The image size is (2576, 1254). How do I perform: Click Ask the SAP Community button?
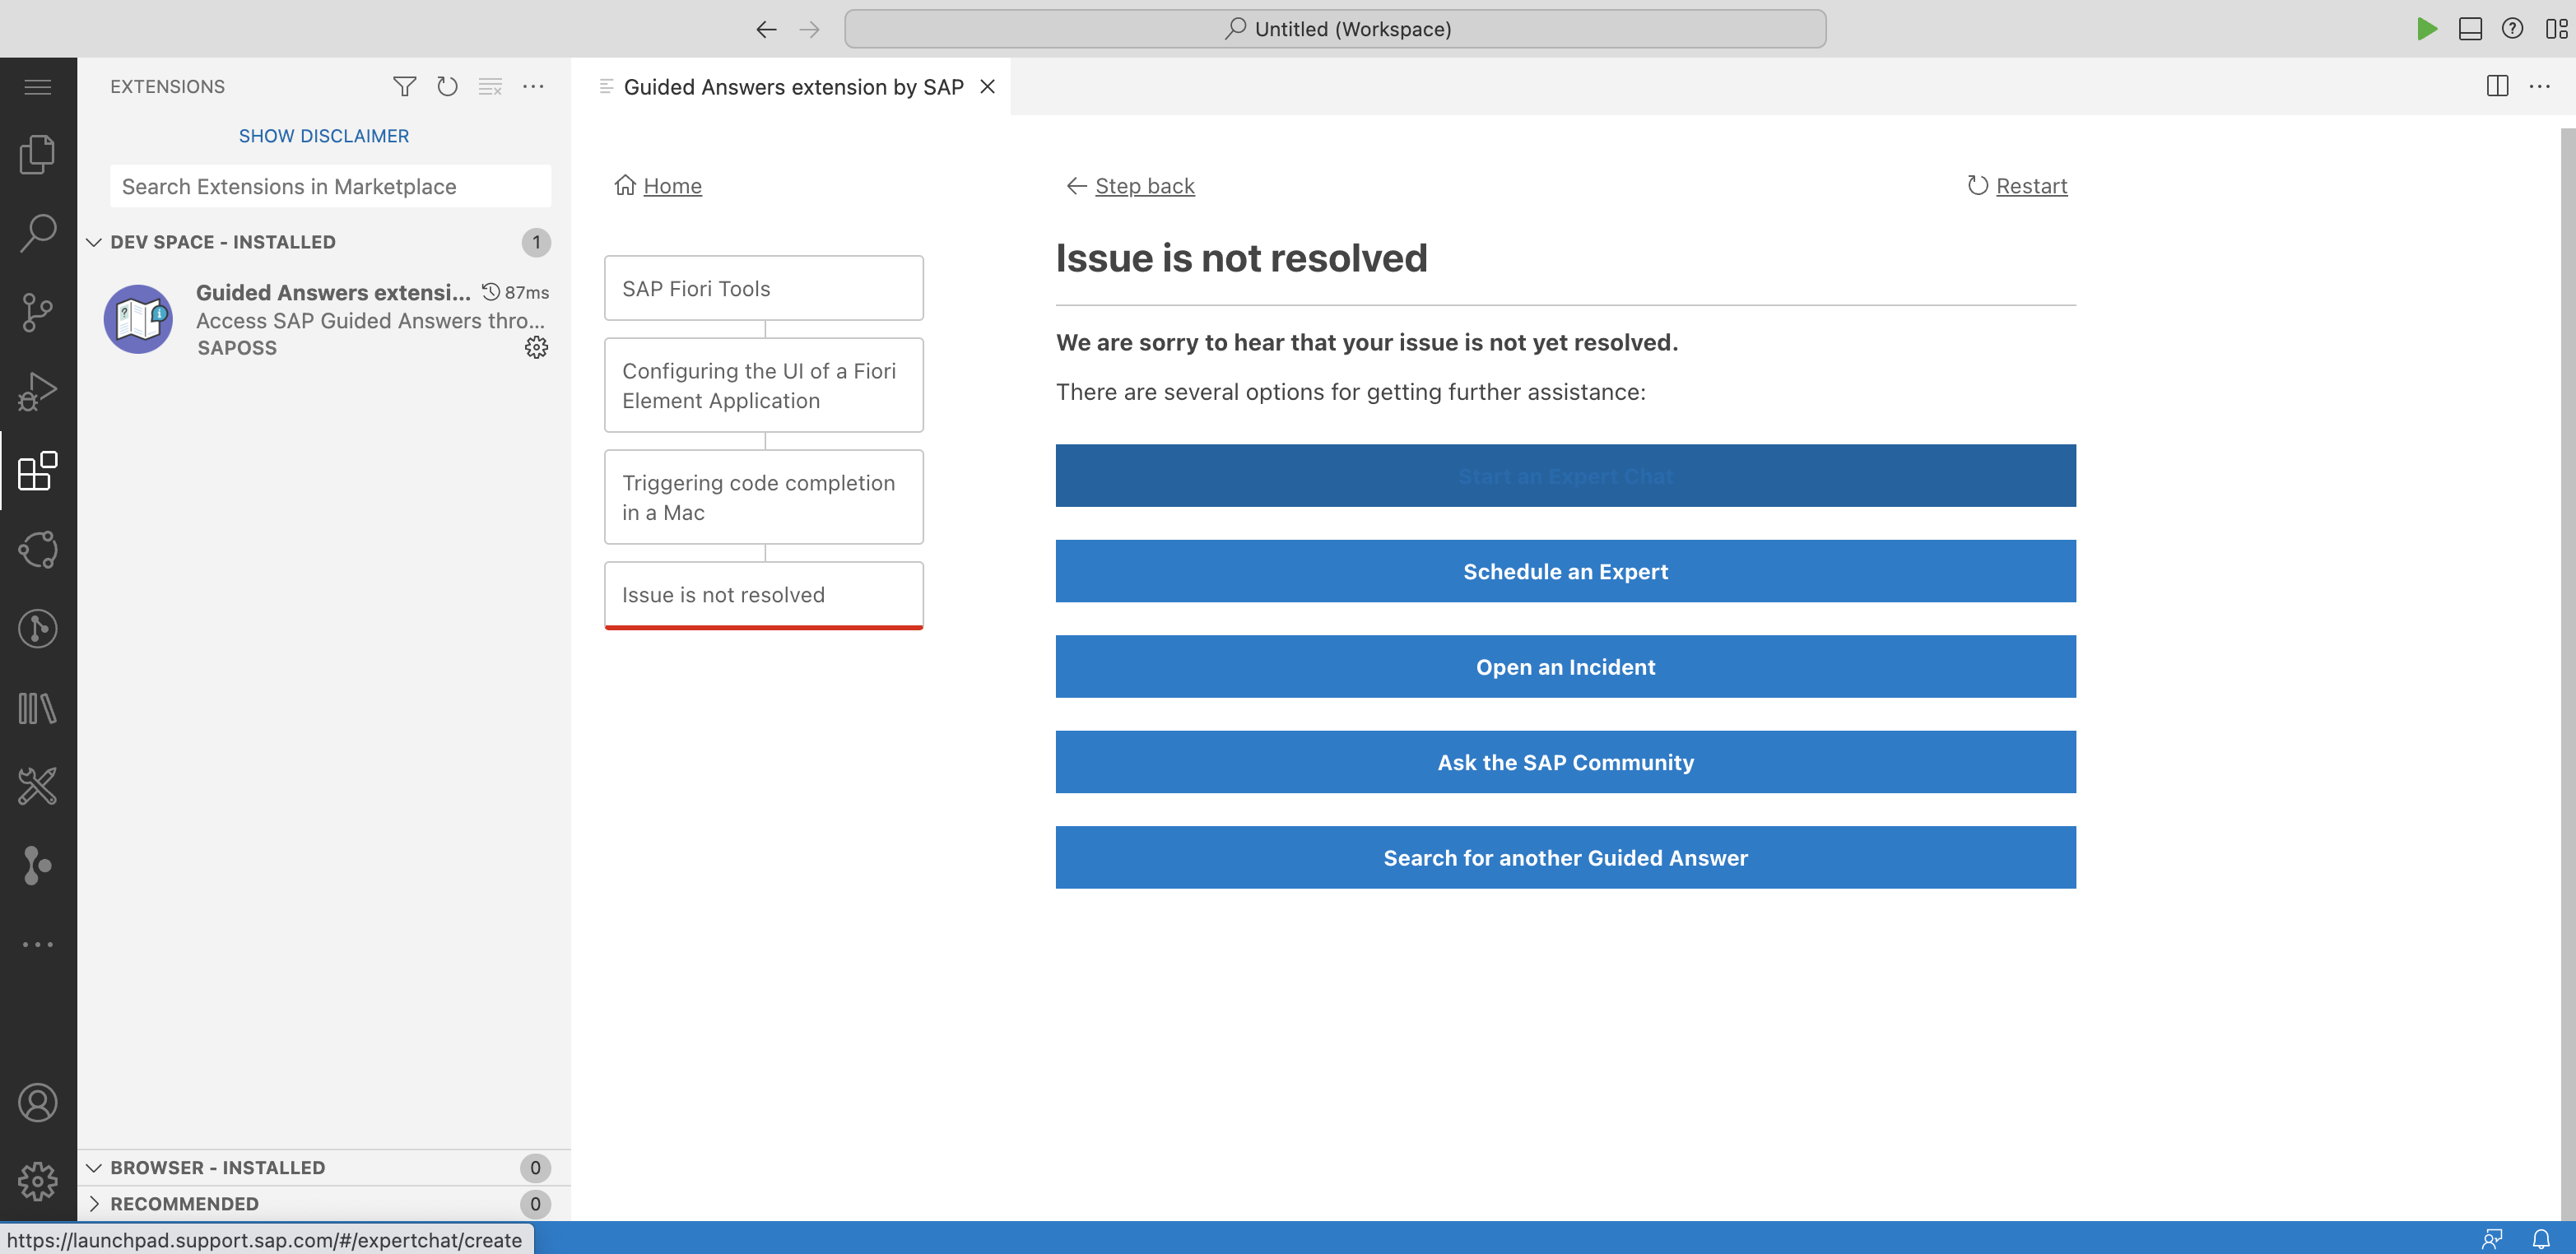coord(1565,762)
